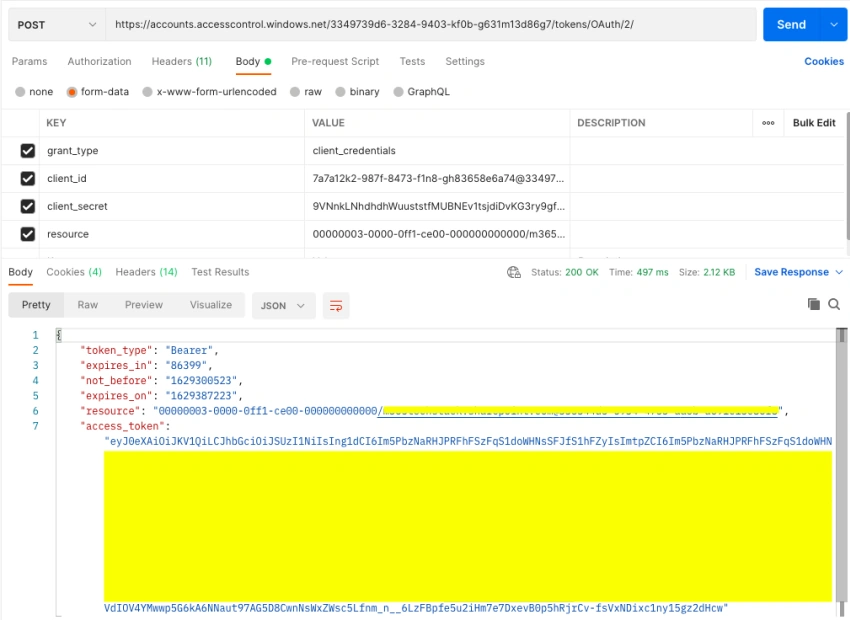Click the Send button
Viewport: 850px width, 620px height.
coord(792,24)
